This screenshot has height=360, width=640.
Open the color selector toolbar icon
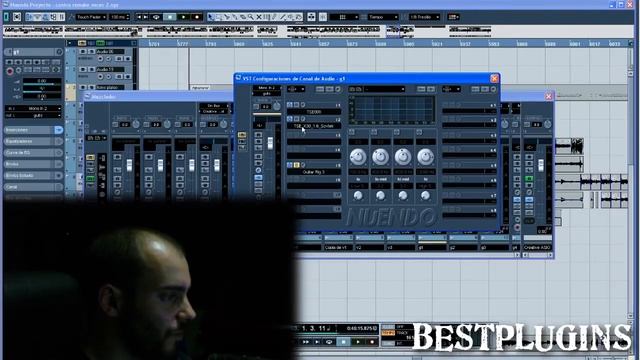[x=453, y=17]
